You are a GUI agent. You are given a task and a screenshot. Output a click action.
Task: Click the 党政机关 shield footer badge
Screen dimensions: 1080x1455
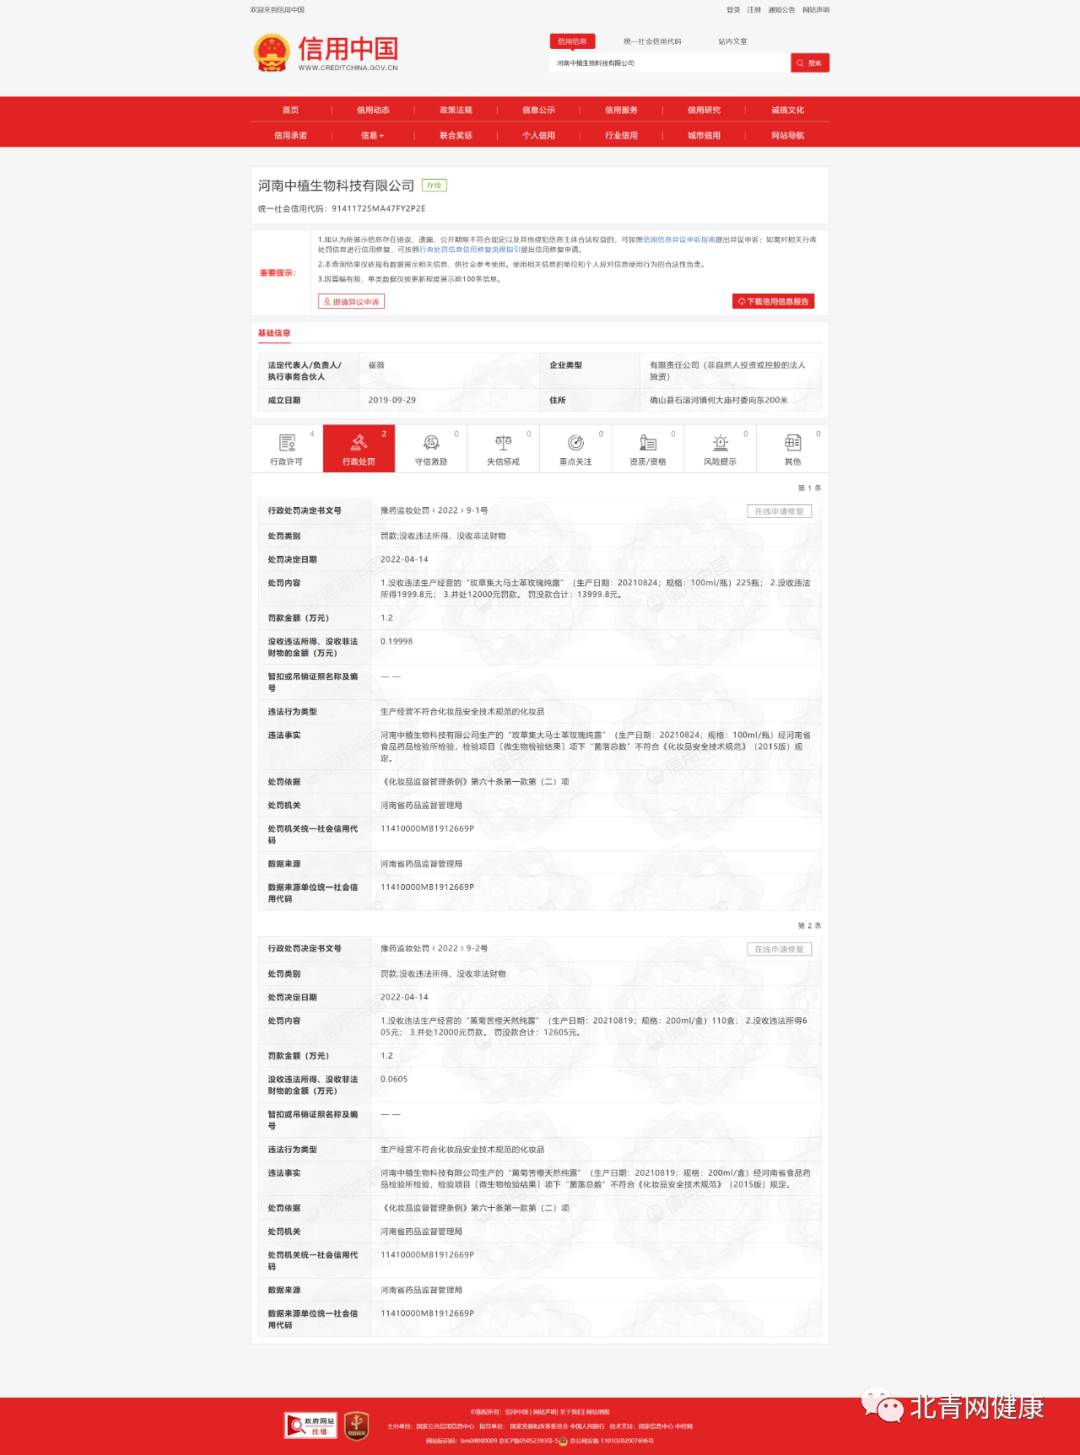(357, 1425)
